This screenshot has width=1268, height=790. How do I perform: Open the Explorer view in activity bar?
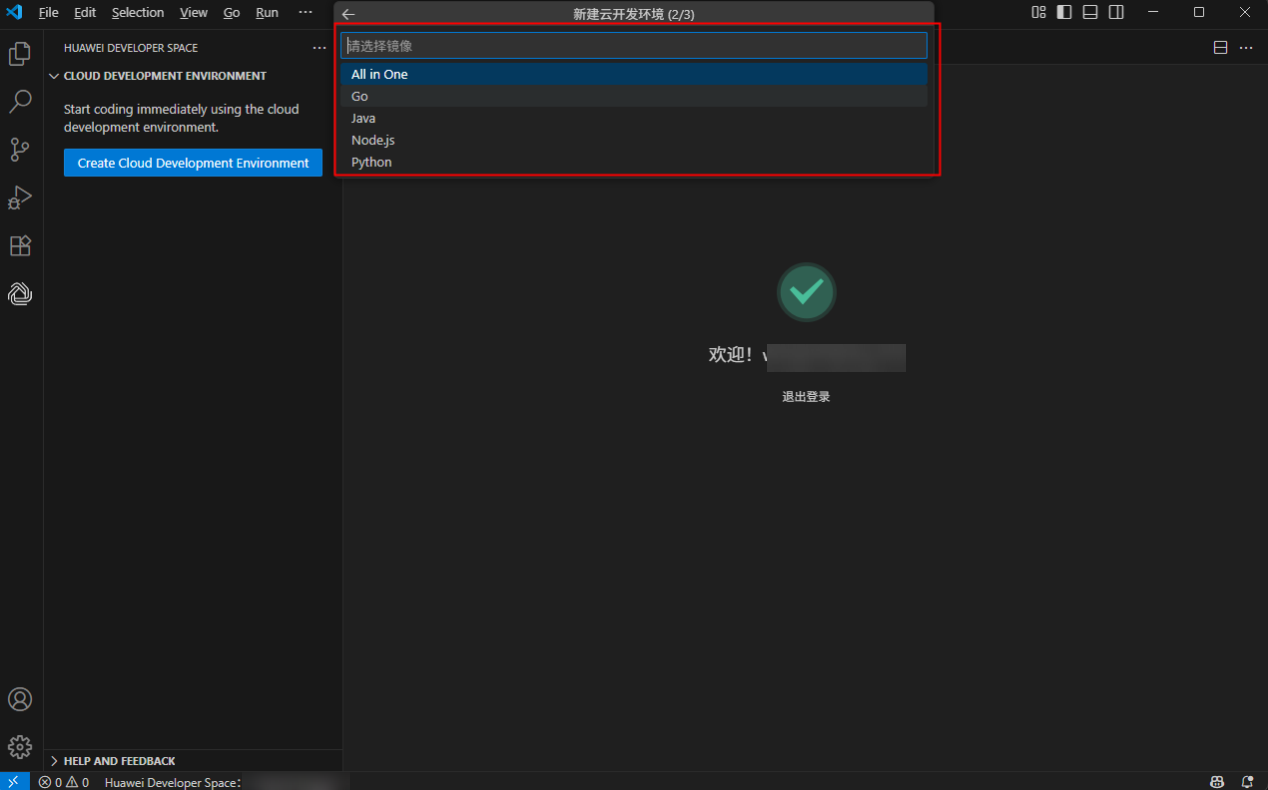pyautogui.click(x=20, y=54)
